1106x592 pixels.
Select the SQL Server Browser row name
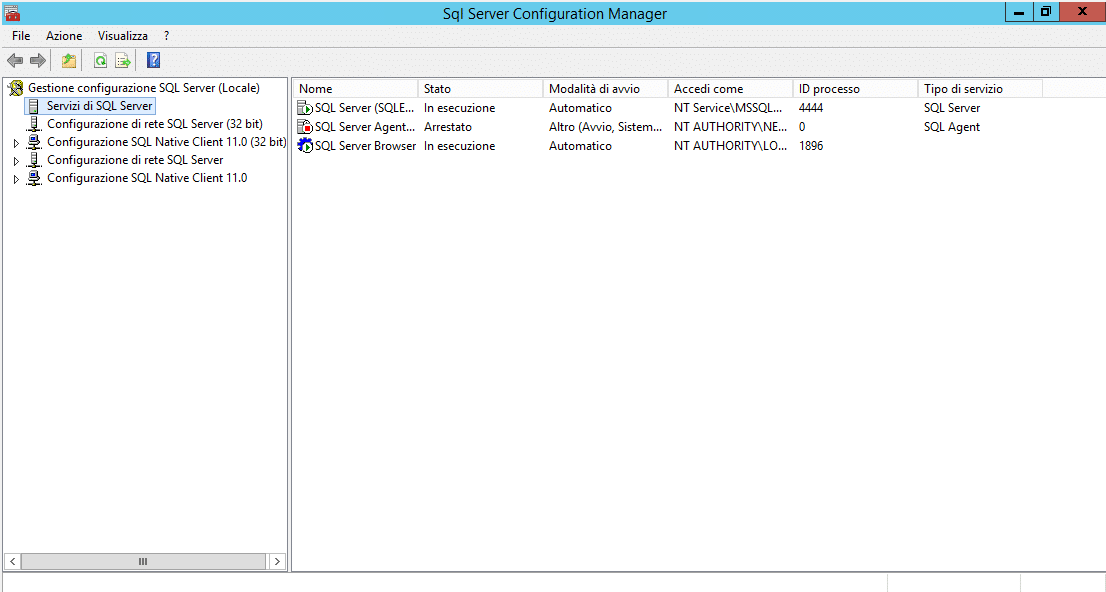365,146
